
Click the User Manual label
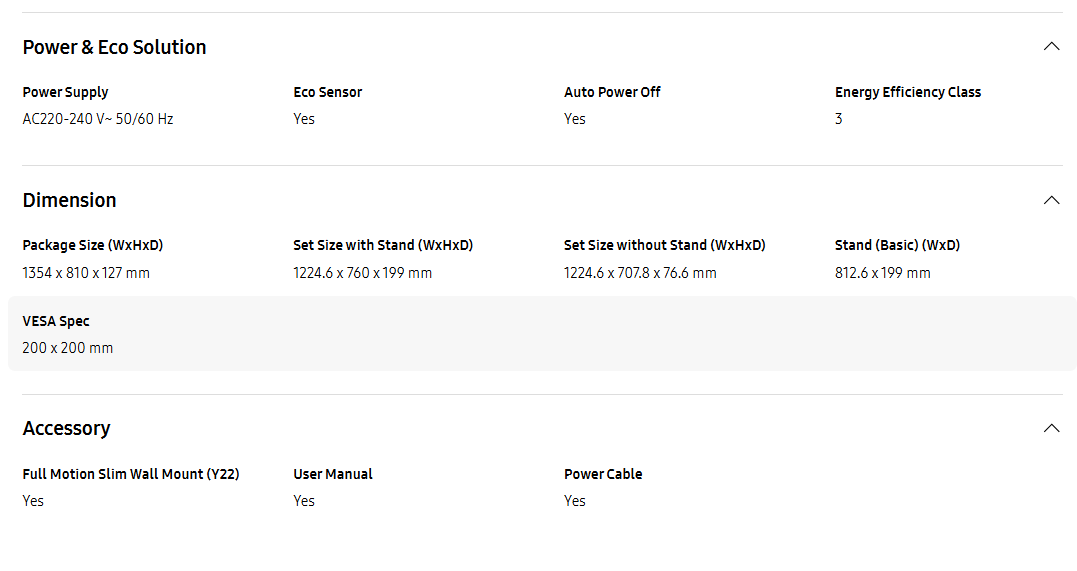coord(332,474)
